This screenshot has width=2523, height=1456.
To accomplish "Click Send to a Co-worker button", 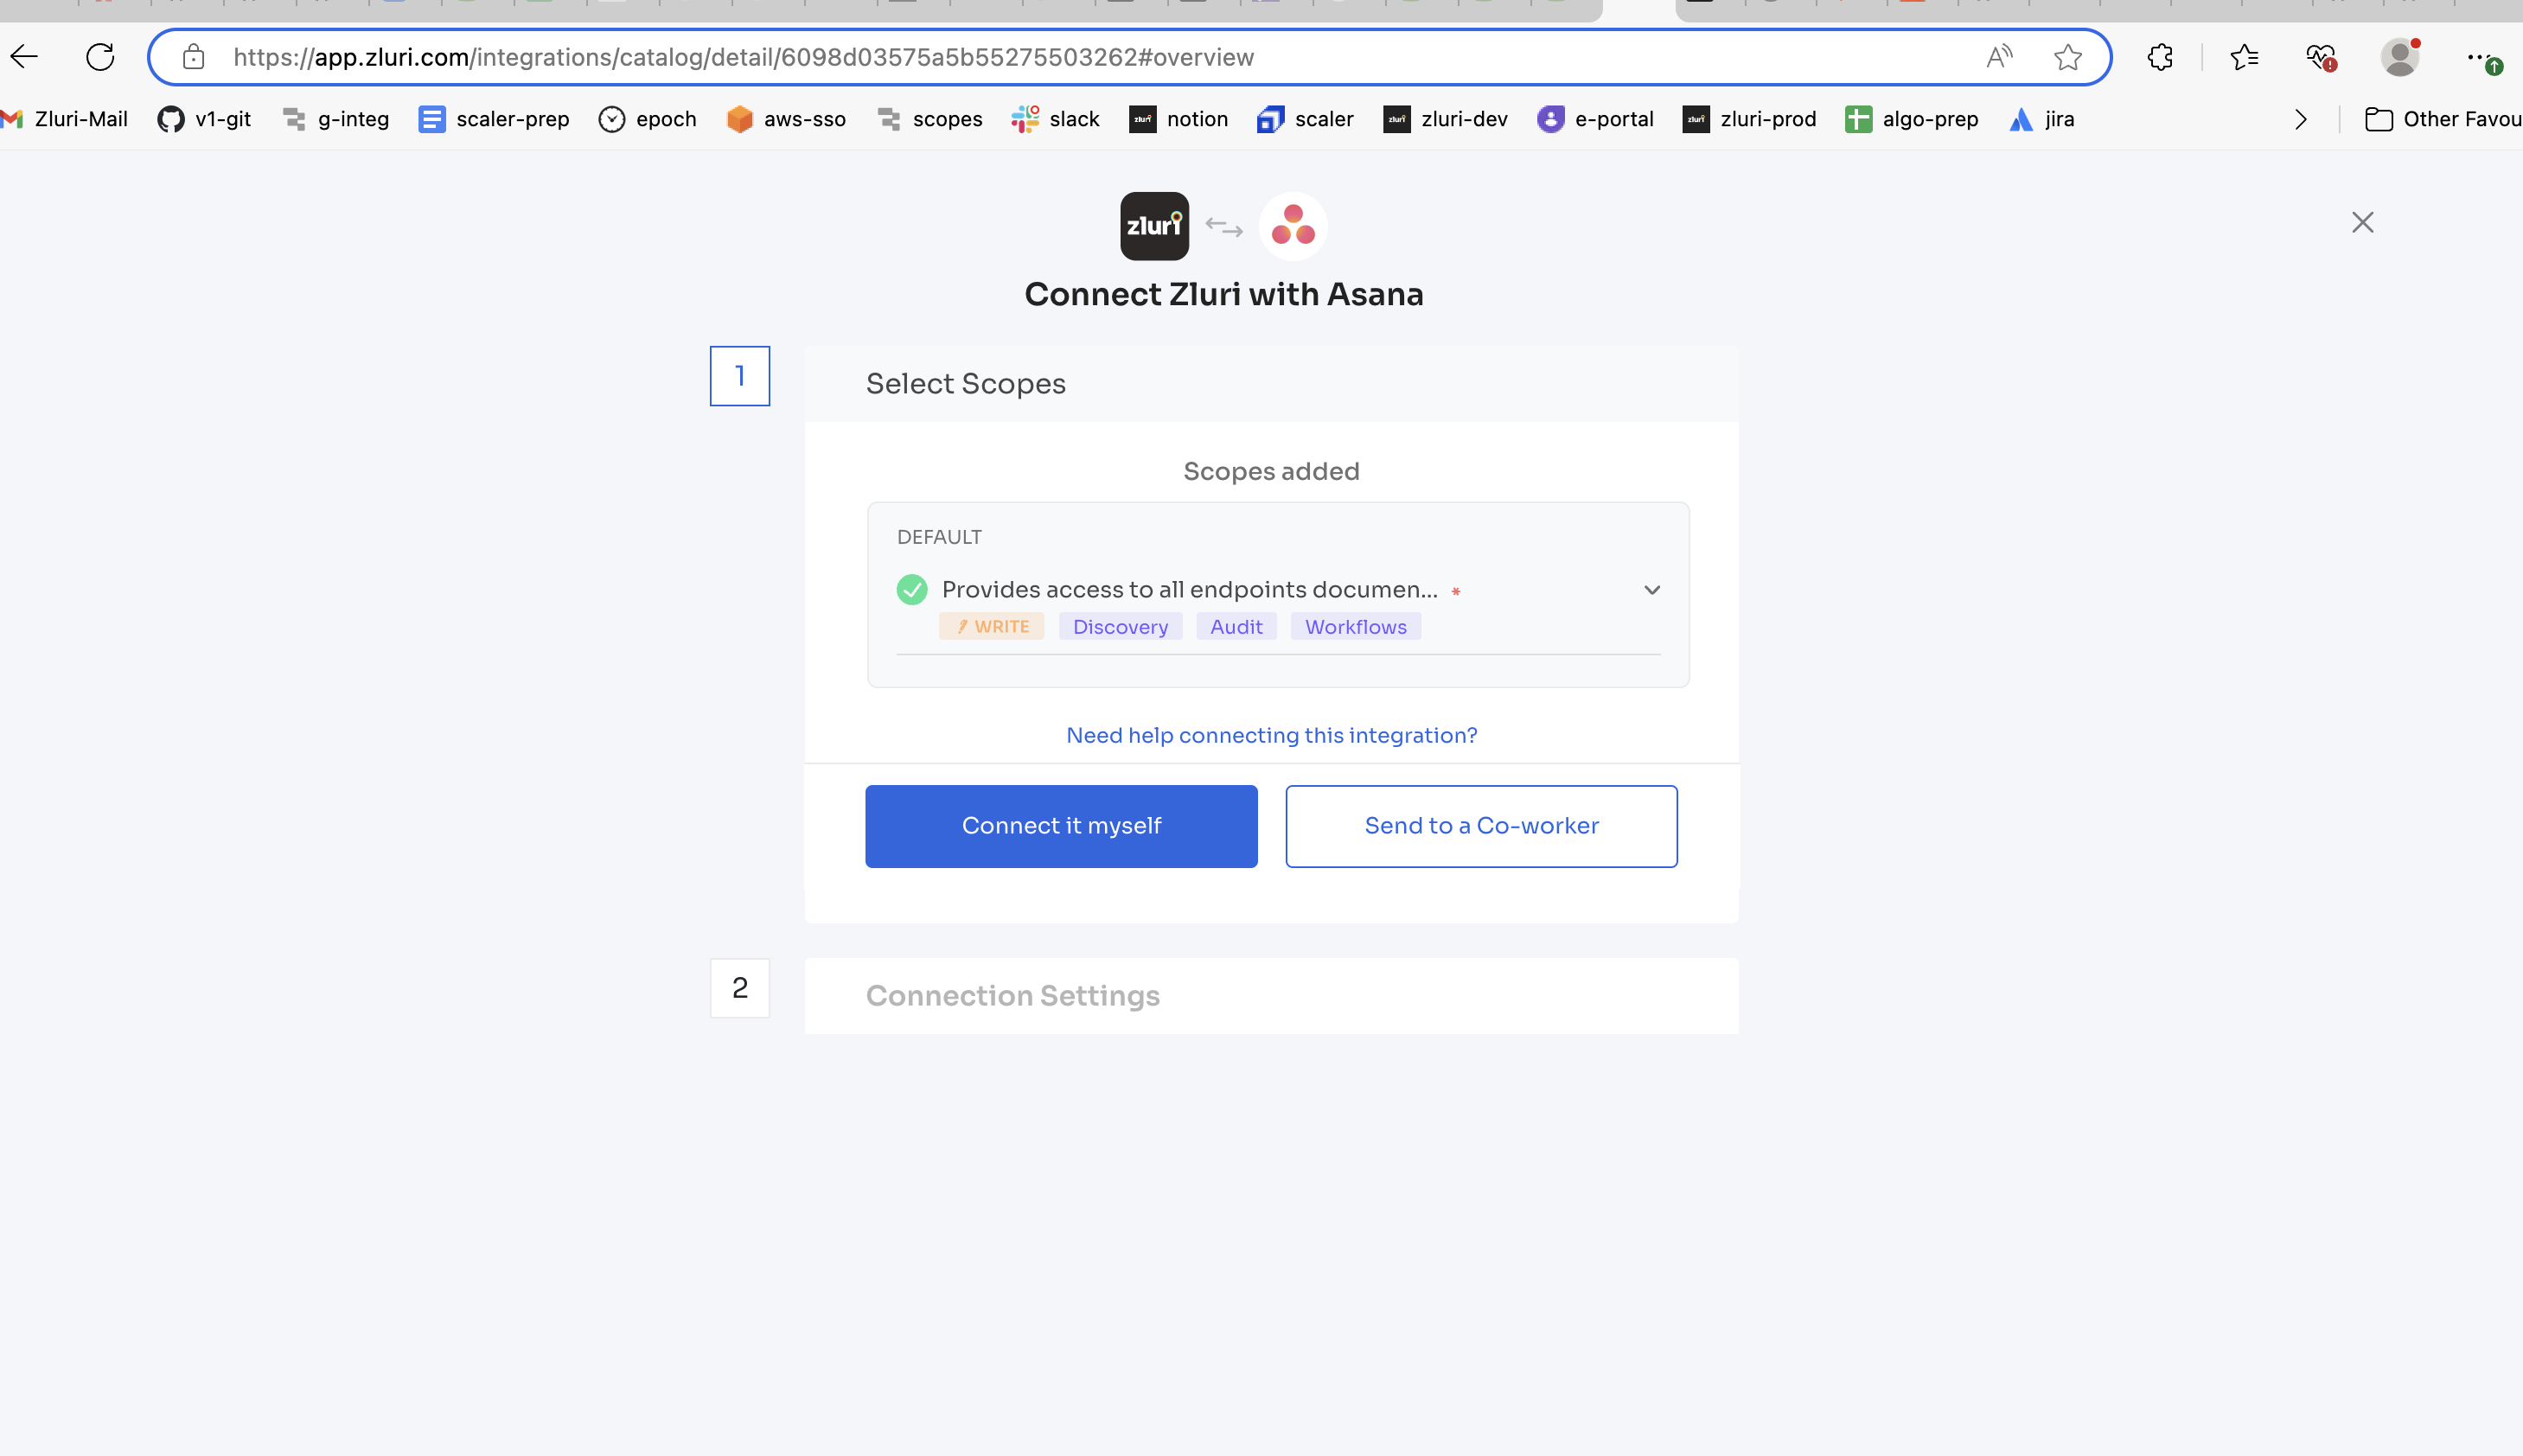I will (1481, 826).
